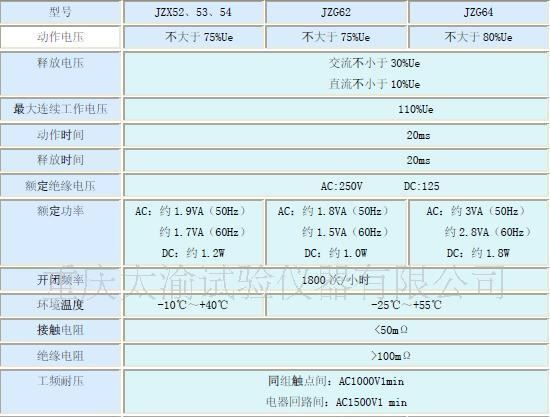Click the 20ms value in 动作时间 row
Screen dimensions: 550x417
pyautogui.click(x=418, y=135)
